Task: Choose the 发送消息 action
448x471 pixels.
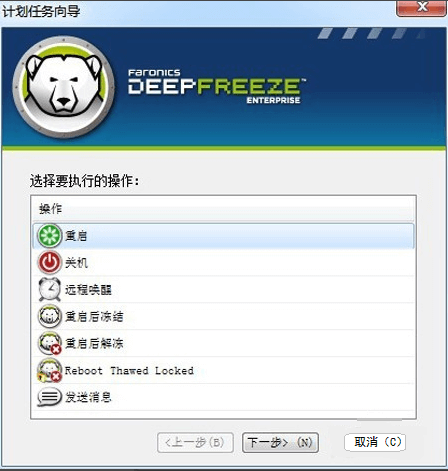Action: point(88,397)
